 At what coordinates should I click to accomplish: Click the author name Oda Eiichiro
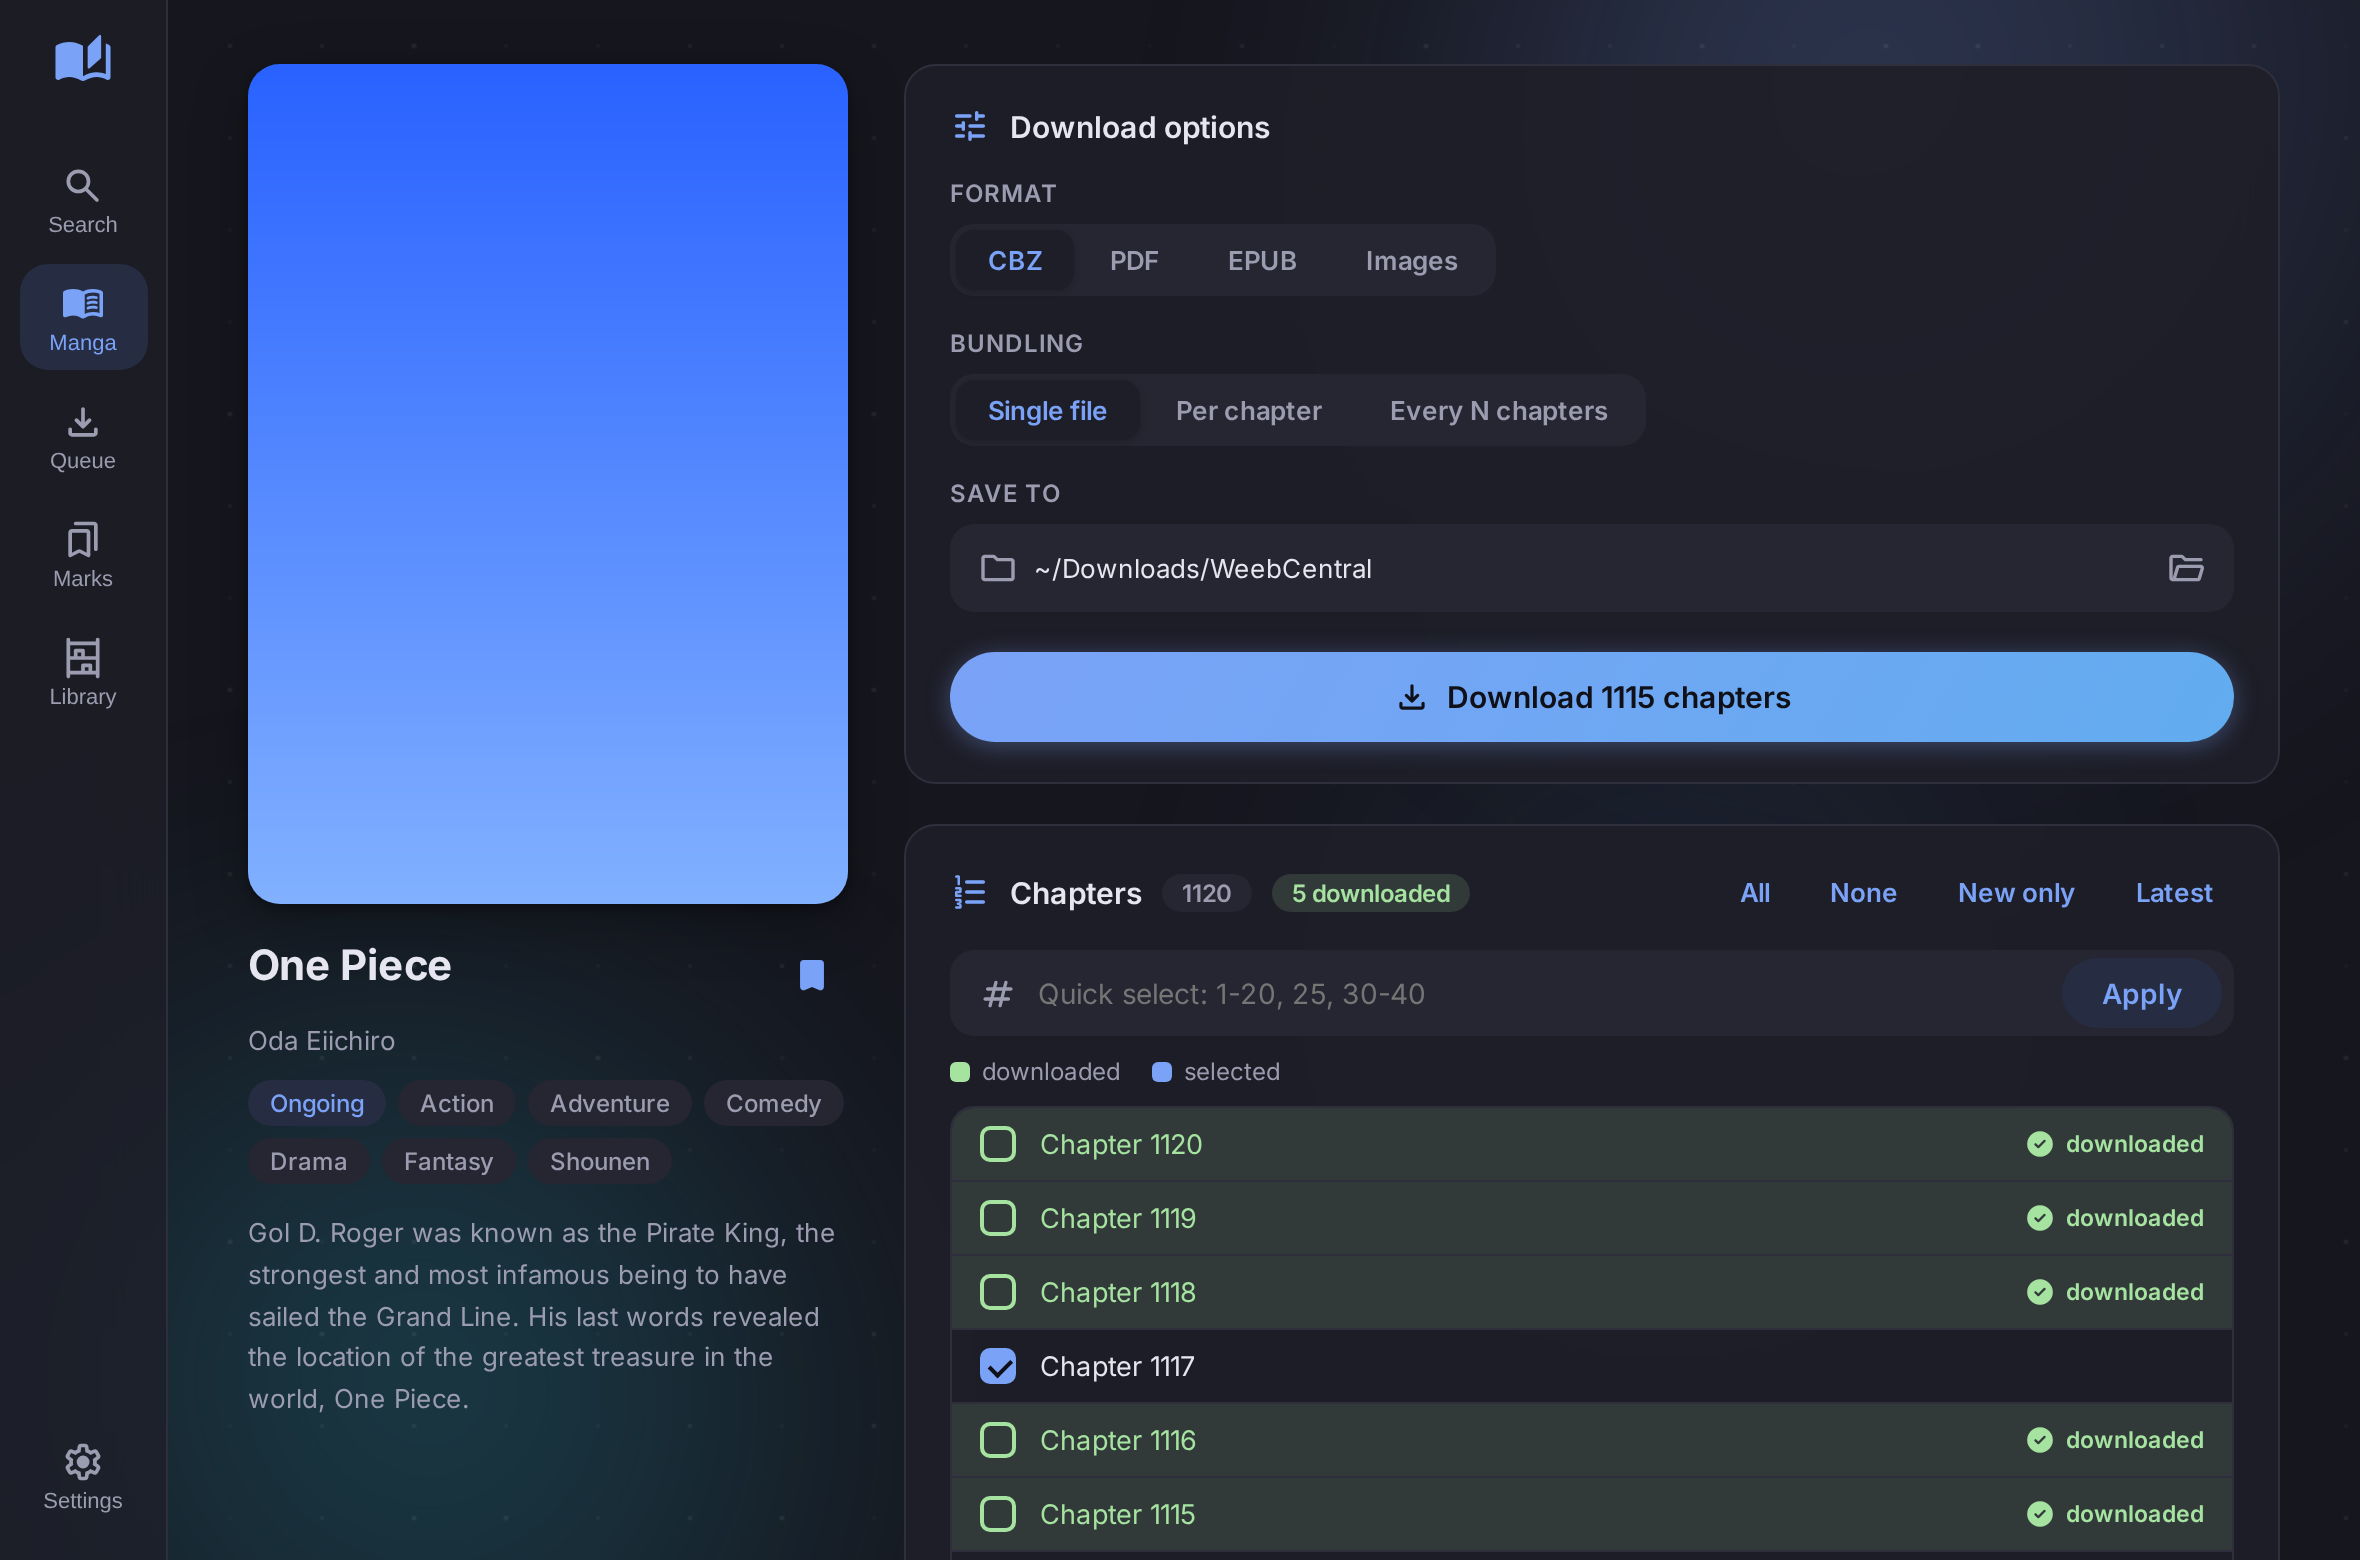(x=322, y=1041)
